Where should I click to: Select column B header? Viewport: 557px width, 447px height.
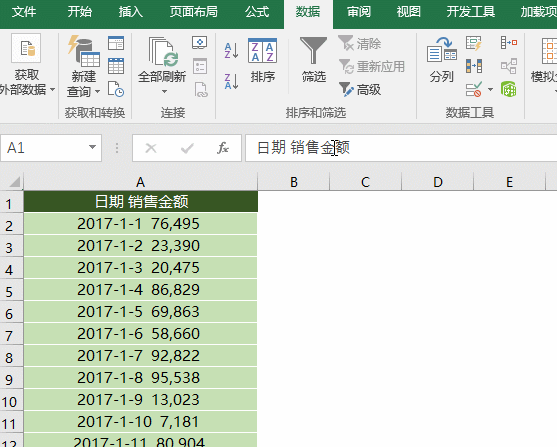tap(294, 182)
